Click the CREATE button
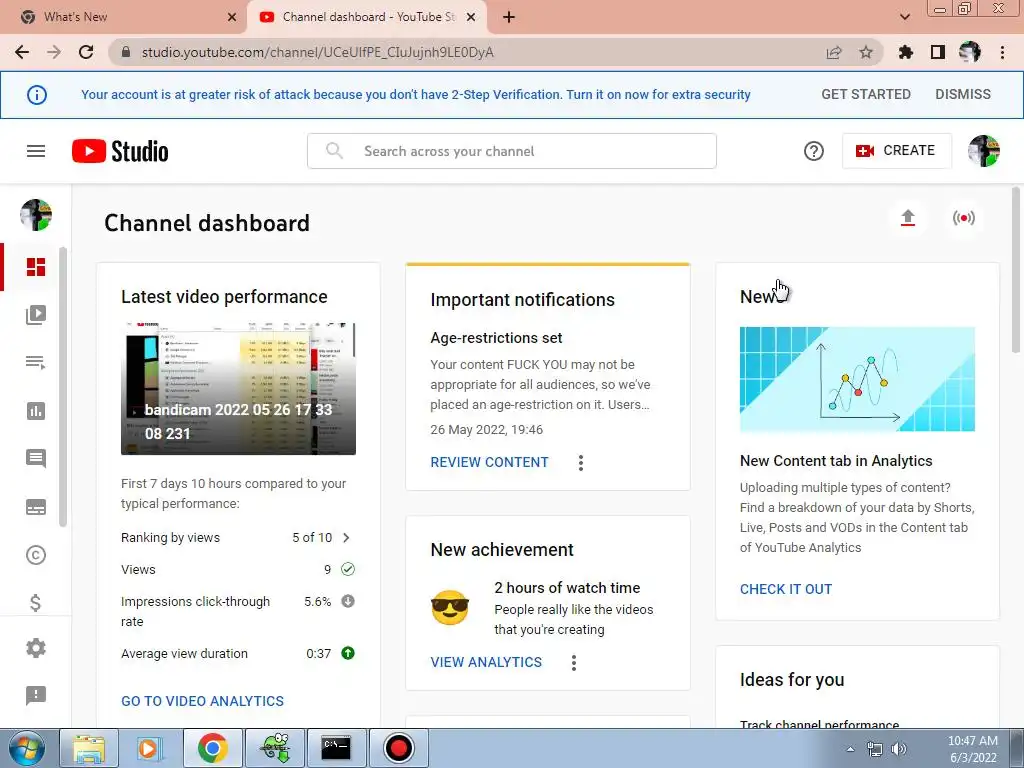1024x768 pixels. click(896, 151)
